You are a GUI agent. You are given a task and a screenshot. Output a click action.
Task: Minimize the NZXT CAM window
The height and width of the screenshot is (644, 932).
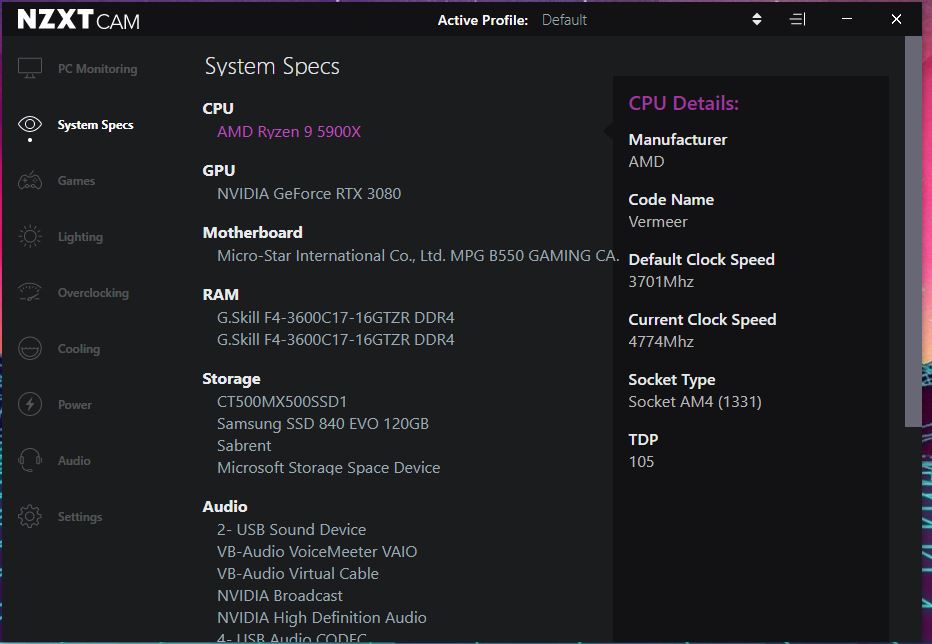click(847, 19)
